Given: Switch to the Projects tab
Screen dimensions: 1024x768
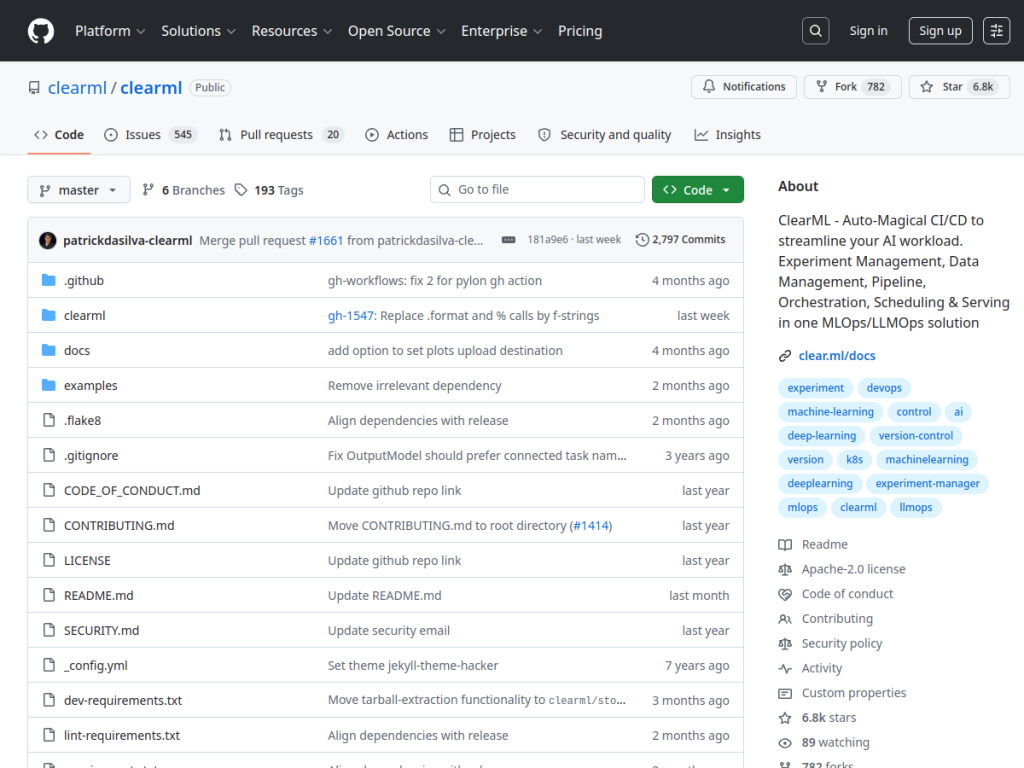Looking at the screenshot, I should click(x=483, y=135).
